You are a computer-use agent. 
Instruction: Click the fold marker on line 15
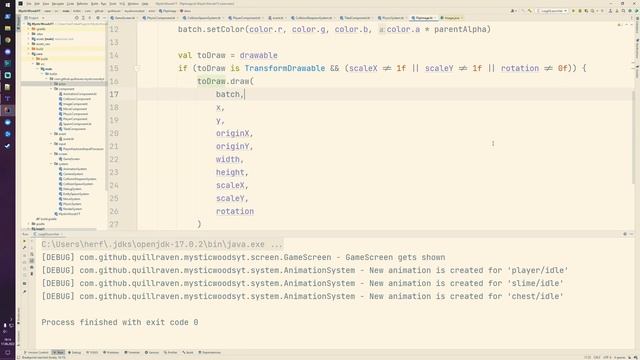(137, 68)
